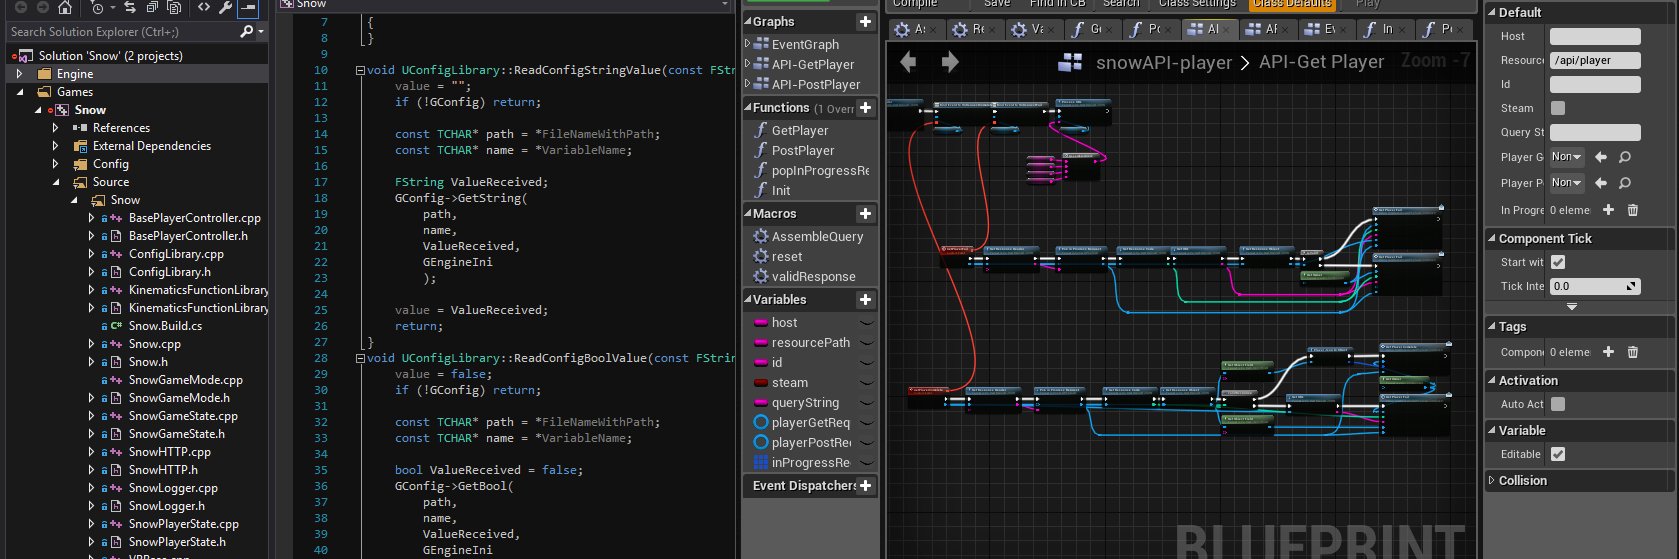Add a new variable with the plus icon
This screenshot has width=1679, height=559.
(865, 299)
